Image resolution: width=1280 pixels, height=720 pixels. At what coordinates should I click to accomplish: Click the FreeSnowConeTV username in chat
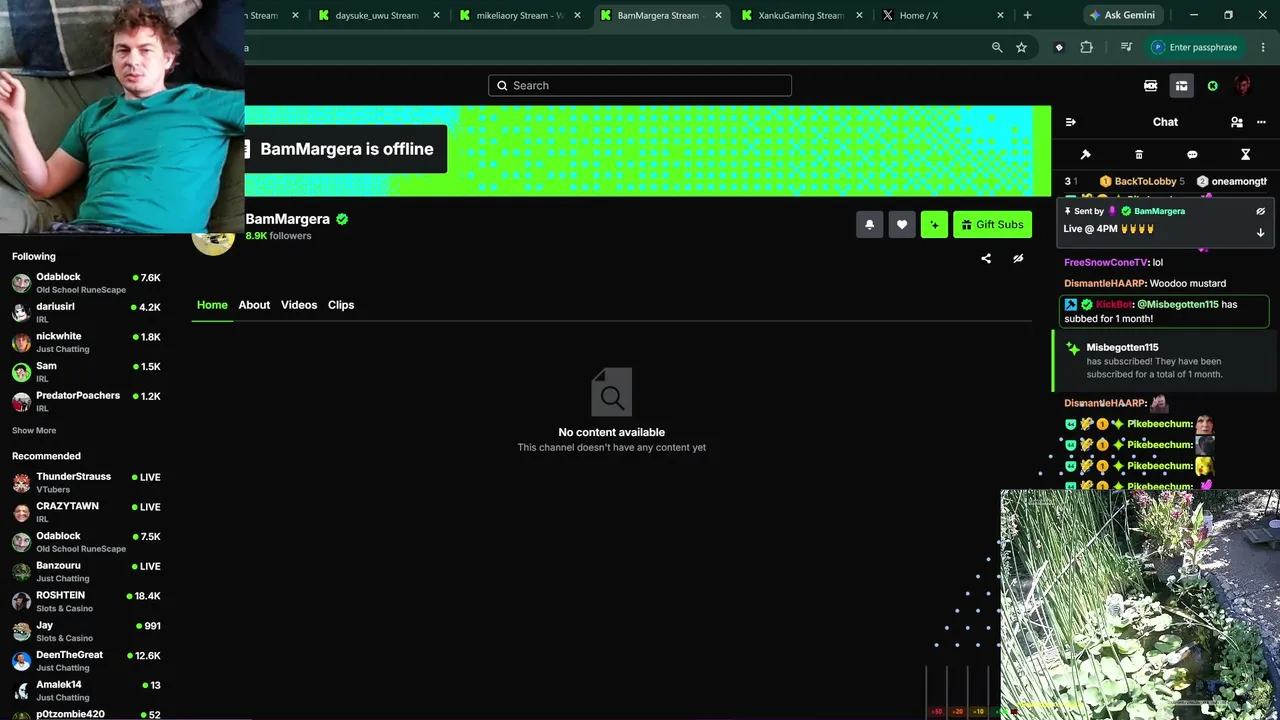pyautogui.click(x=1106, y=263)
